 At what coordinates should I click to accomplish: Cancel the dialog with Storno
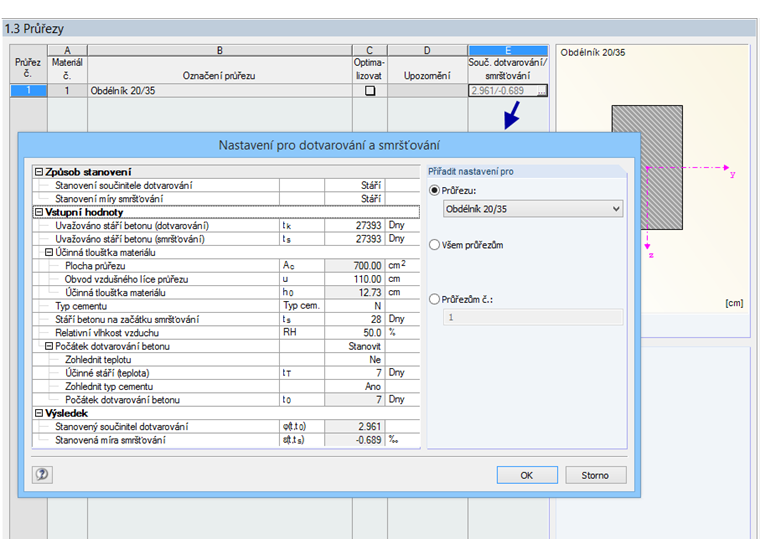595,475
